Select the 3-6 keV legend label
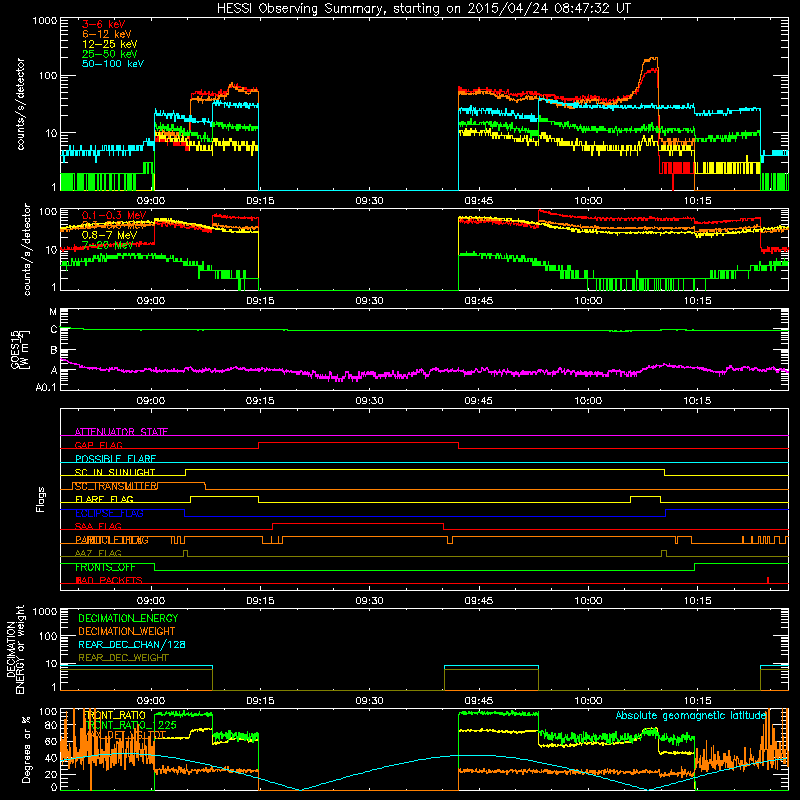Image resolution: width=800 pixels, height=800 pixels. pyautogui.click(x=103, y=24)
